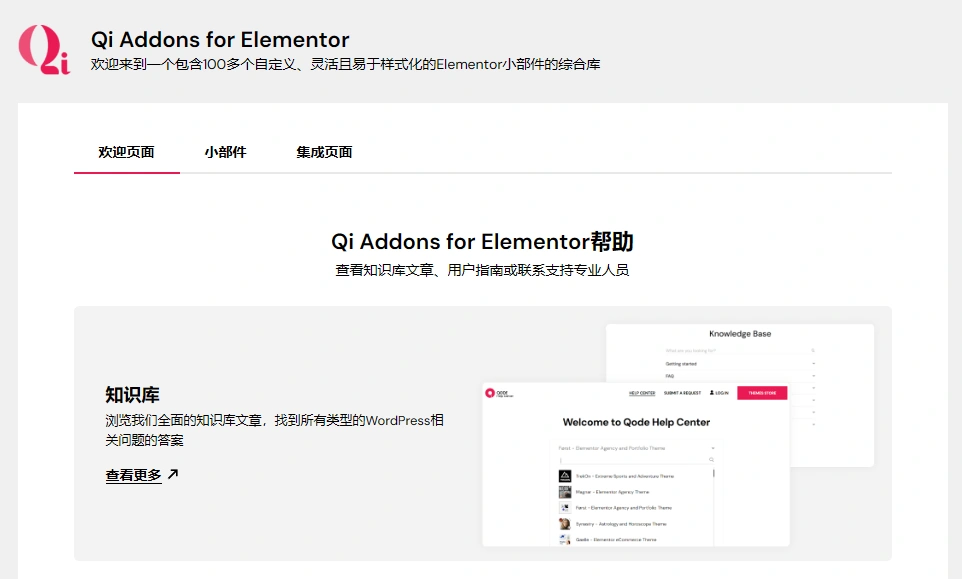
Task: Click the THEMES STORE button
Action: coord(762,393)
